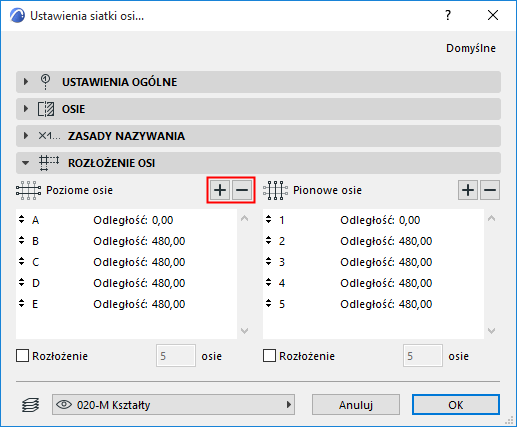Collapse the ROZŁOŻENIE OSI panel
Screen dimensions: 517x427
(x=25, y=163)
